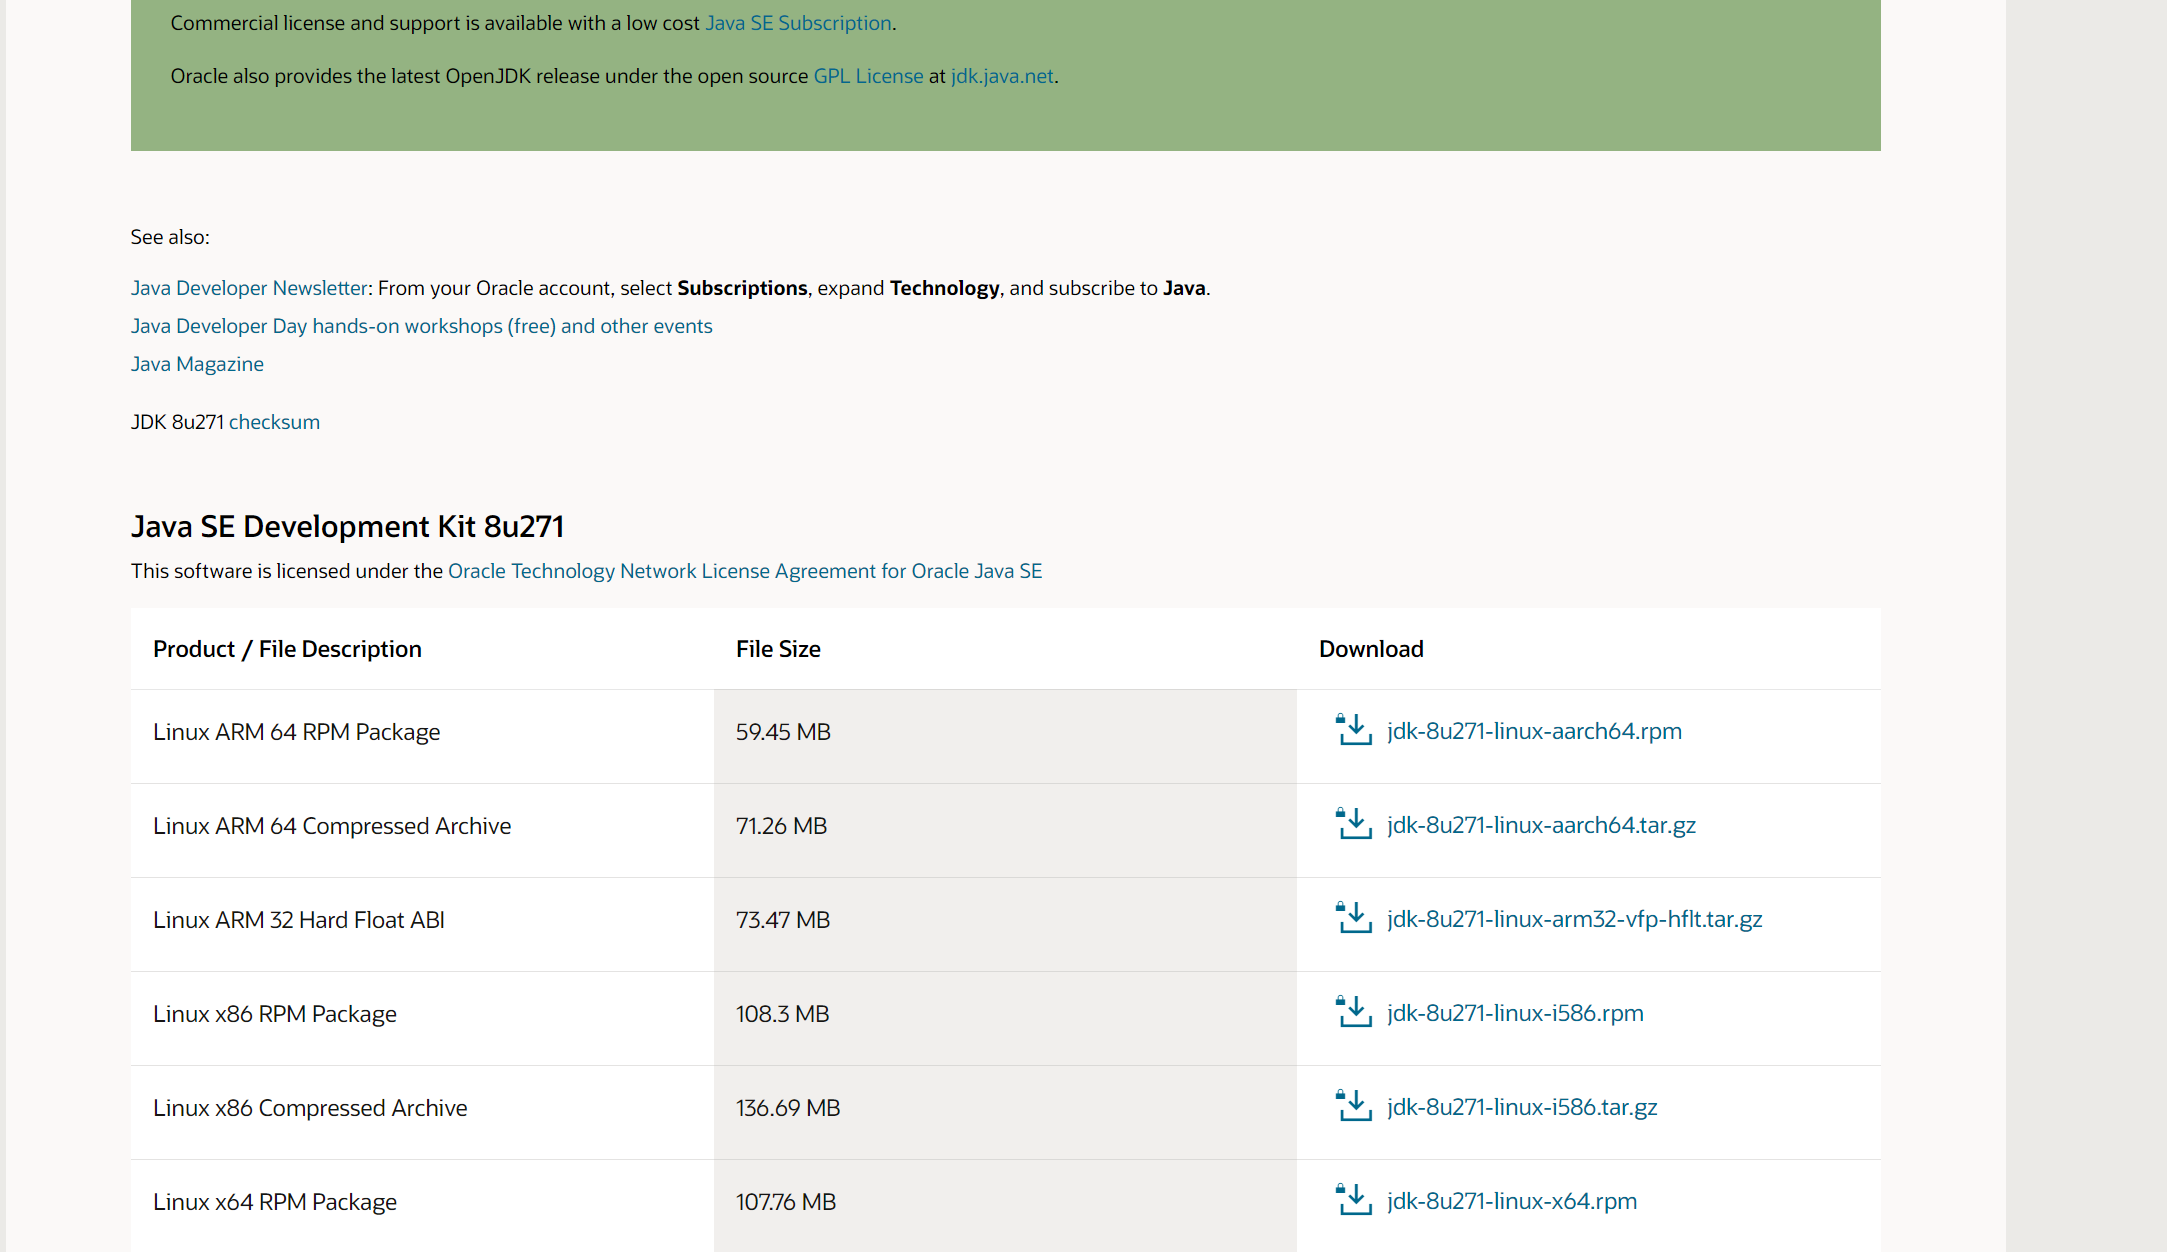Viewport: 2167px width, 1252px height.
Task: Download jdk-8u271-linux-aarch64.tar.gz file link
Action: (1541, 825)
